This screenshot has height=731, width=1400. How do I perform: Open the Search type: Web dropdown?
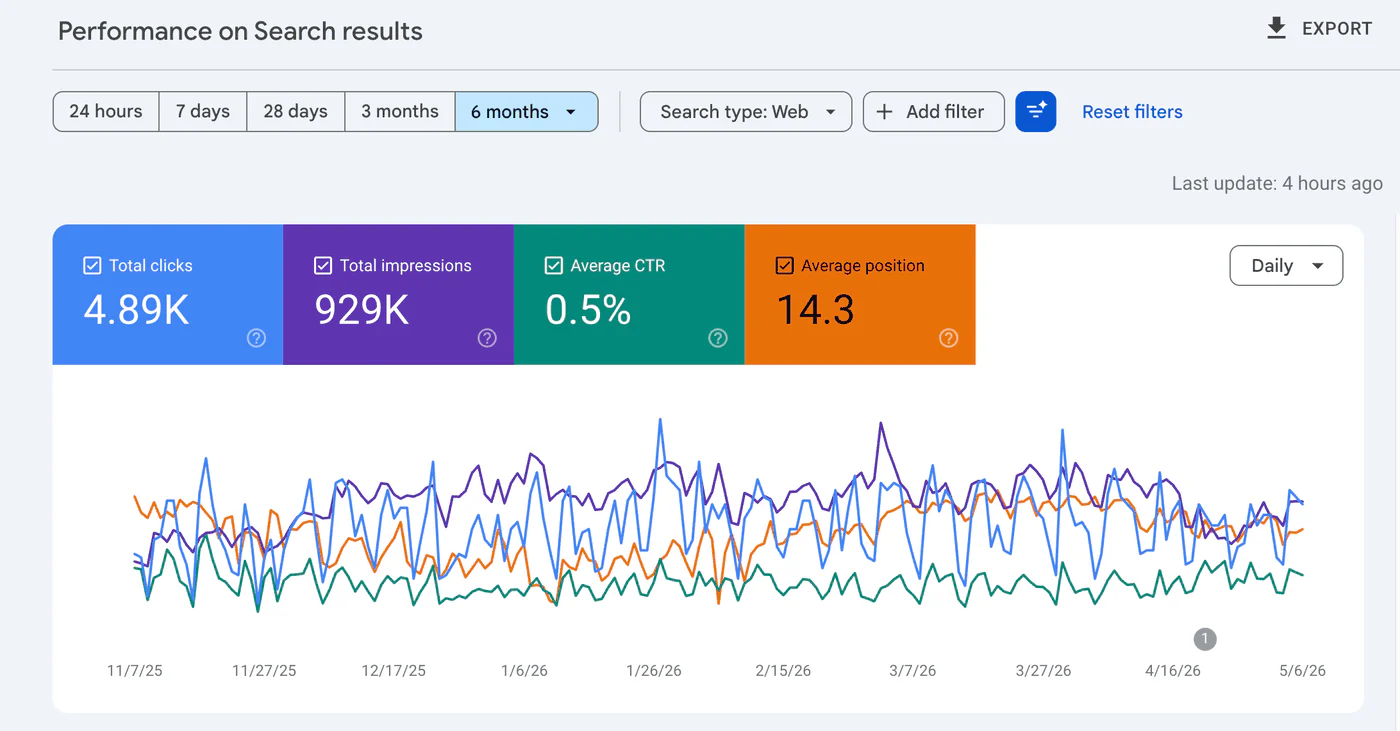coord(746,112)
